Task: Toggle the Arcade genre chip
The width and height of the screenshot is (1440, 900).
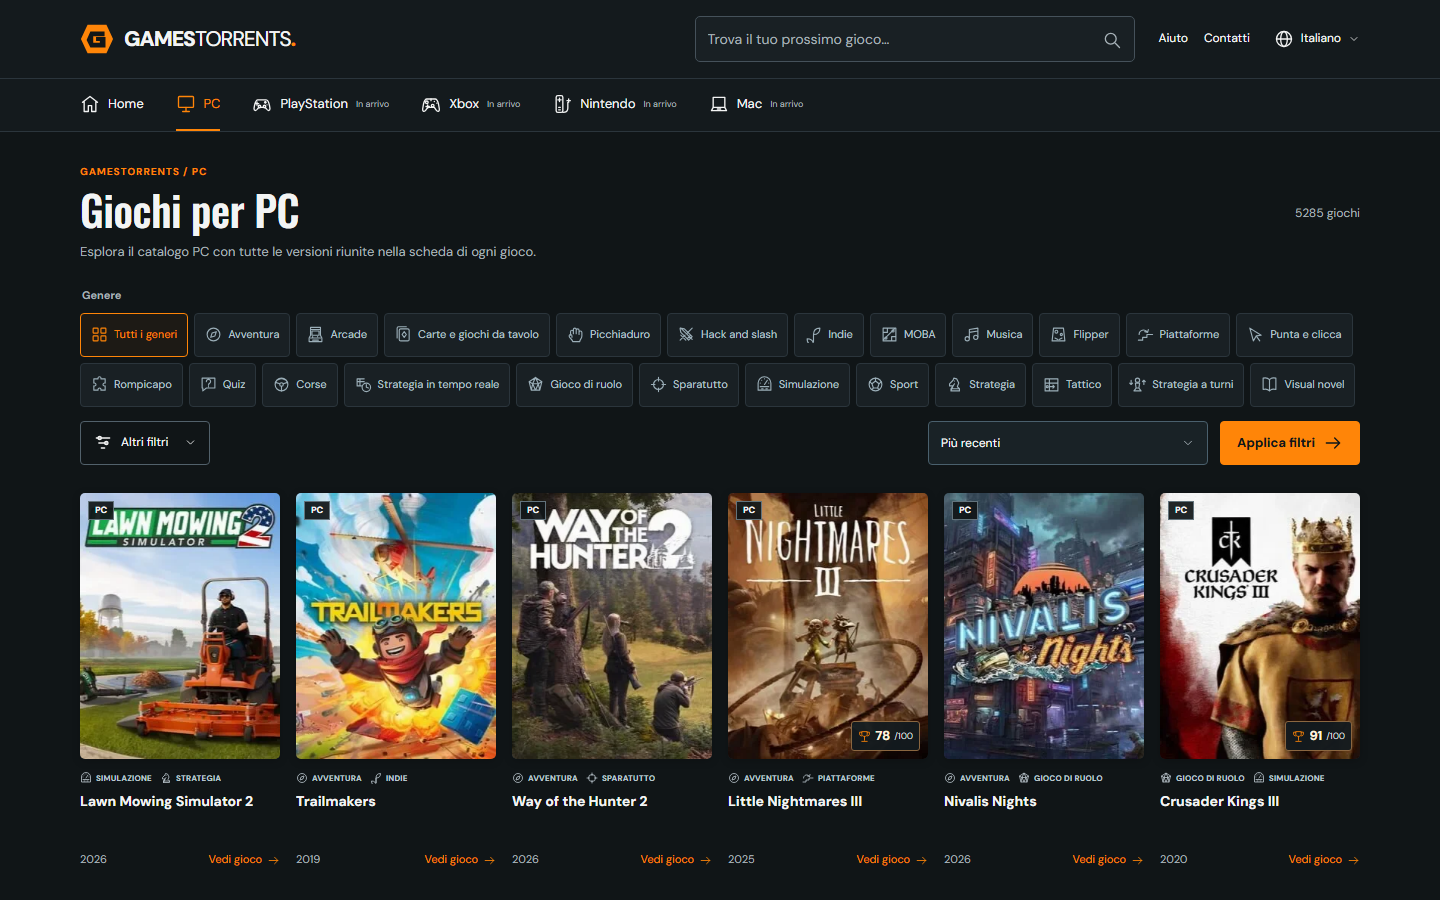Action: point(337,335)
